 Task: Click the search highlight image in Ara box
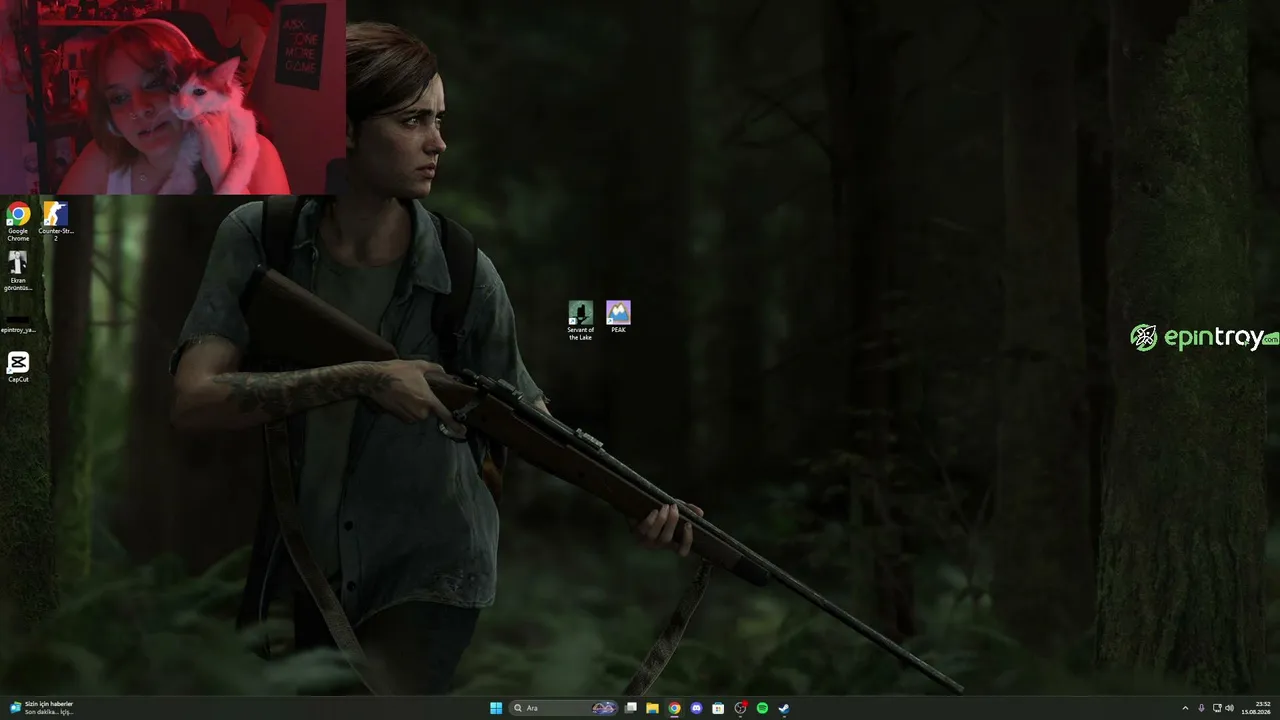coord(604,708)
